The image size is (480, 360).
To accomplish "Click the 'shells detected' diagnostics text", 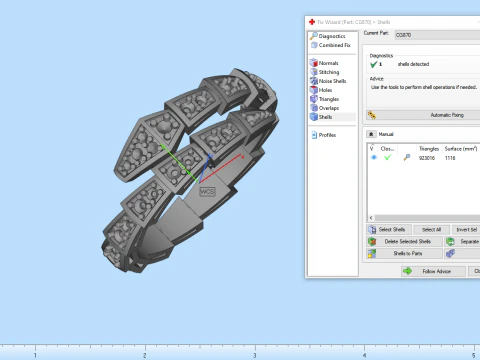I will click(413, 64).
